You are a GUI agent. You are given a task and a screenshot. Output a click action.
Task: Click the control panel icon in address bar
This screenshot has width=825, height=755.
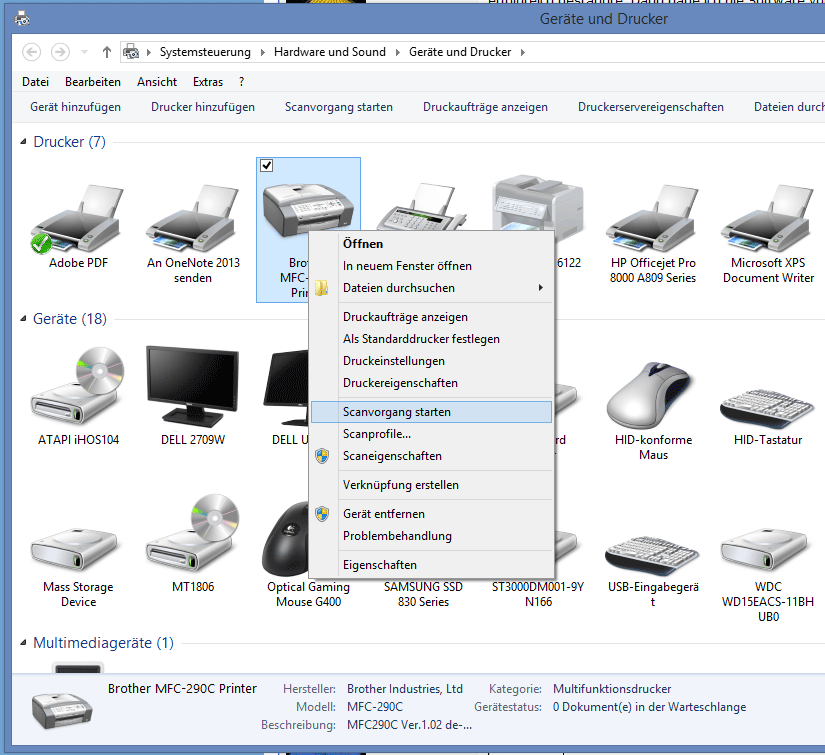131,52
